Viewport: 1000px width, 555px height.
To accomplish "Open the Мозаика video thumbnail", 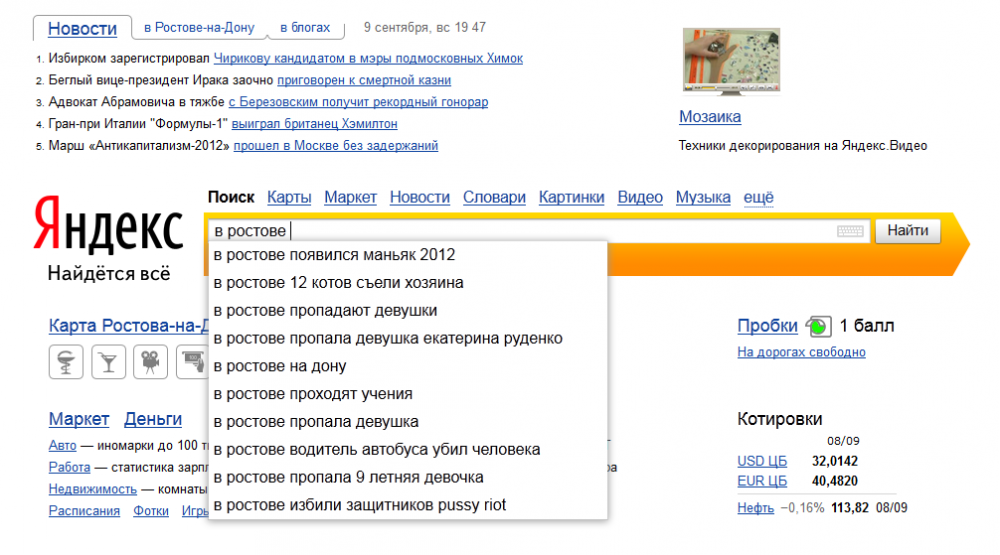I will tap(731, 62).
